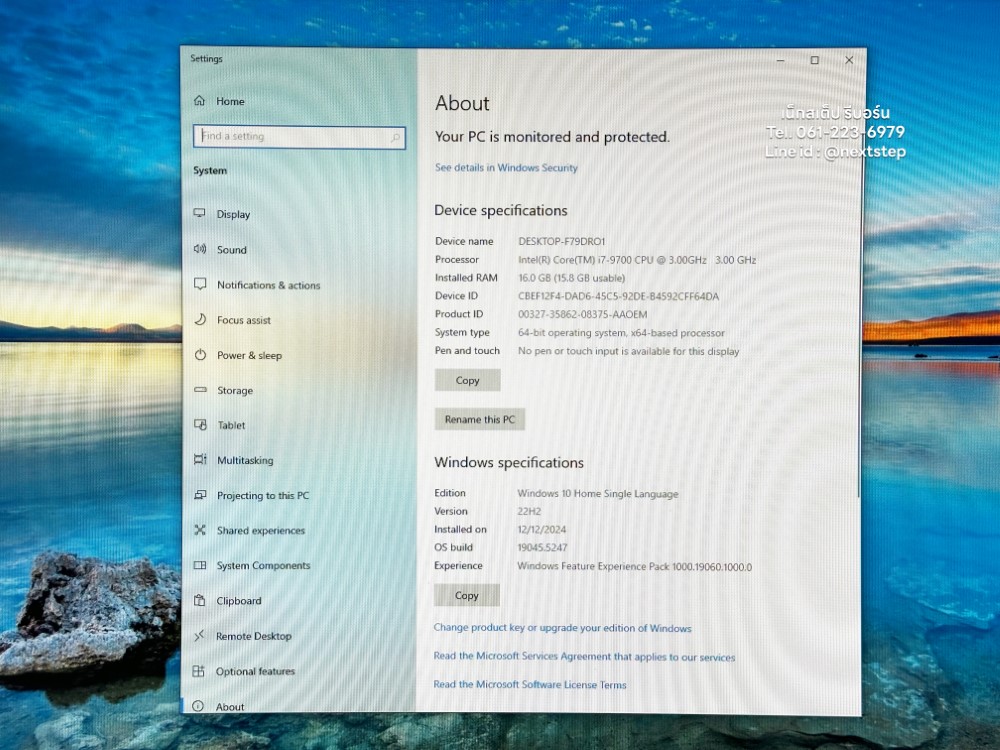Select the Sound speaker icon
The image size is (1000, 750).
(x=200, y=249)
